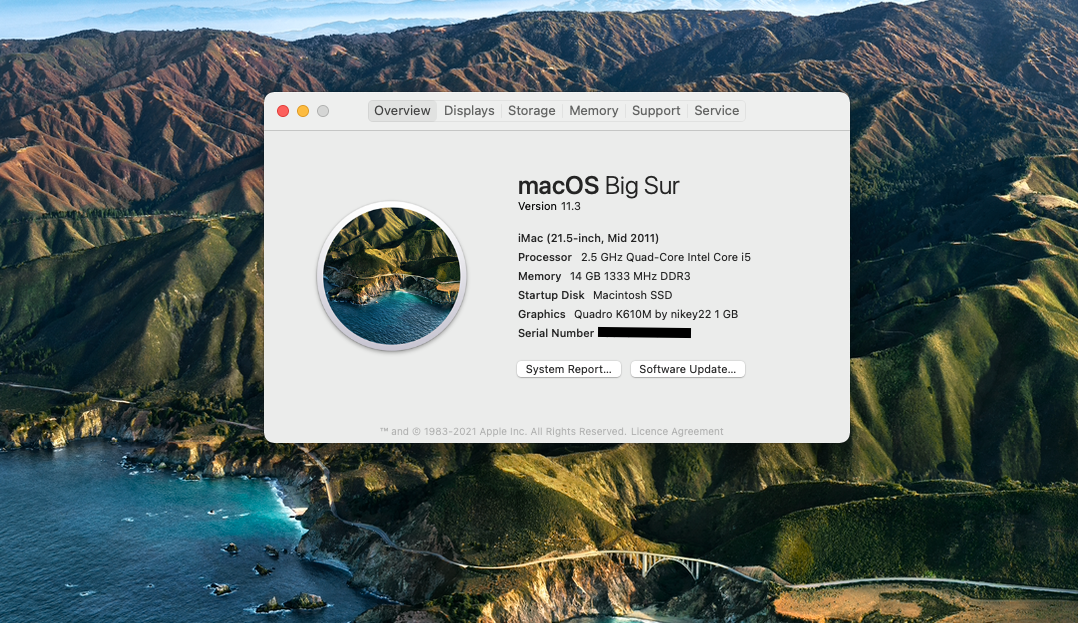Switch to the Overview tab
This screenshot has width=1078, height=623.
pos(402,111)
